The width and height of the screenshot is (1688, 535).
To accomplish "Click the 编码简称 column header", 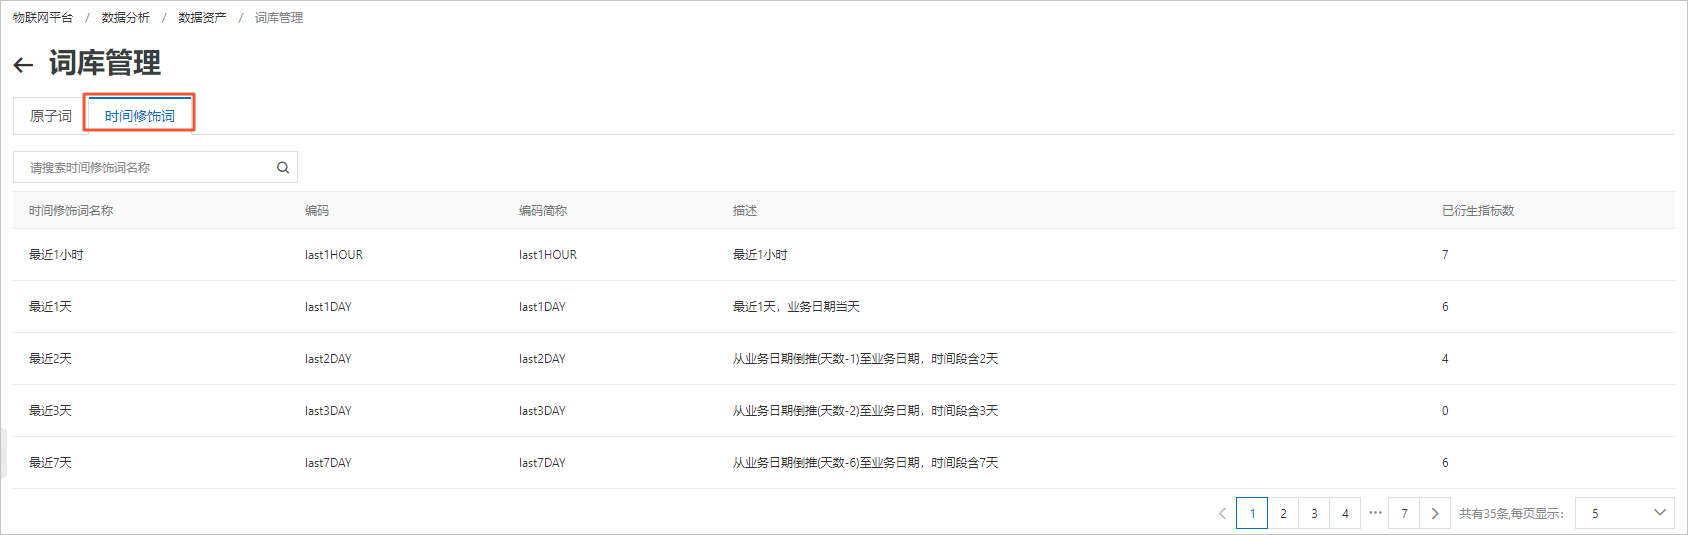I will (543, 211).
